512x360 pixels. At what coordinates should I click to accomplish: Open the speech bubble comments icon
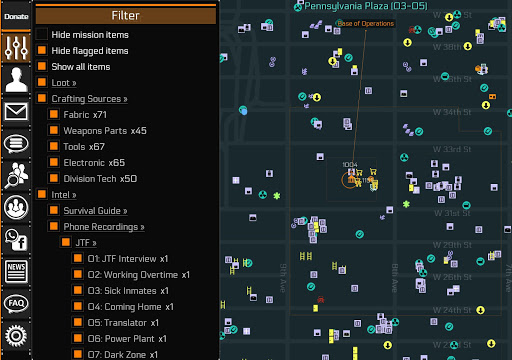pyautogui.click(x=16, y=144)
